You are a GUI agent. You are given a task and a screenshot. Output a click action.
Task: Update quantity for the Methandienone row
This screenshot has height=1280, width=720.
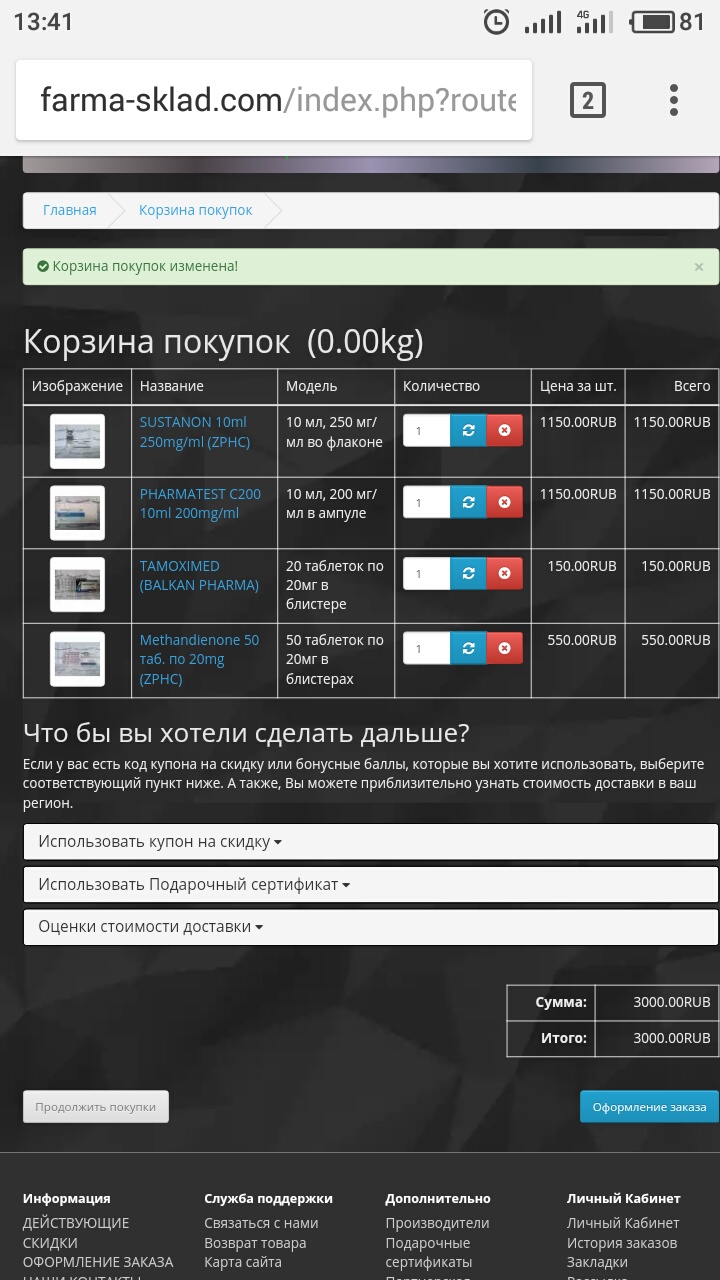point(468,648)
